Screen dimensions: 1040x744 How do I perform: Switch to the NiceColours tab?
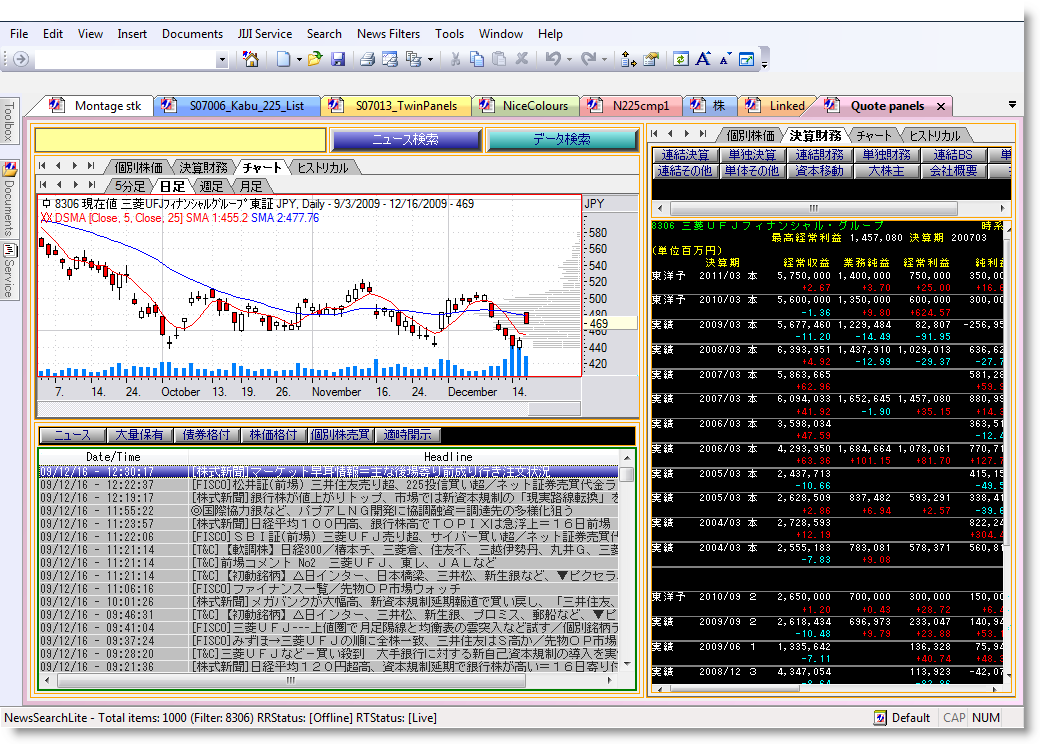coord(527,105)
